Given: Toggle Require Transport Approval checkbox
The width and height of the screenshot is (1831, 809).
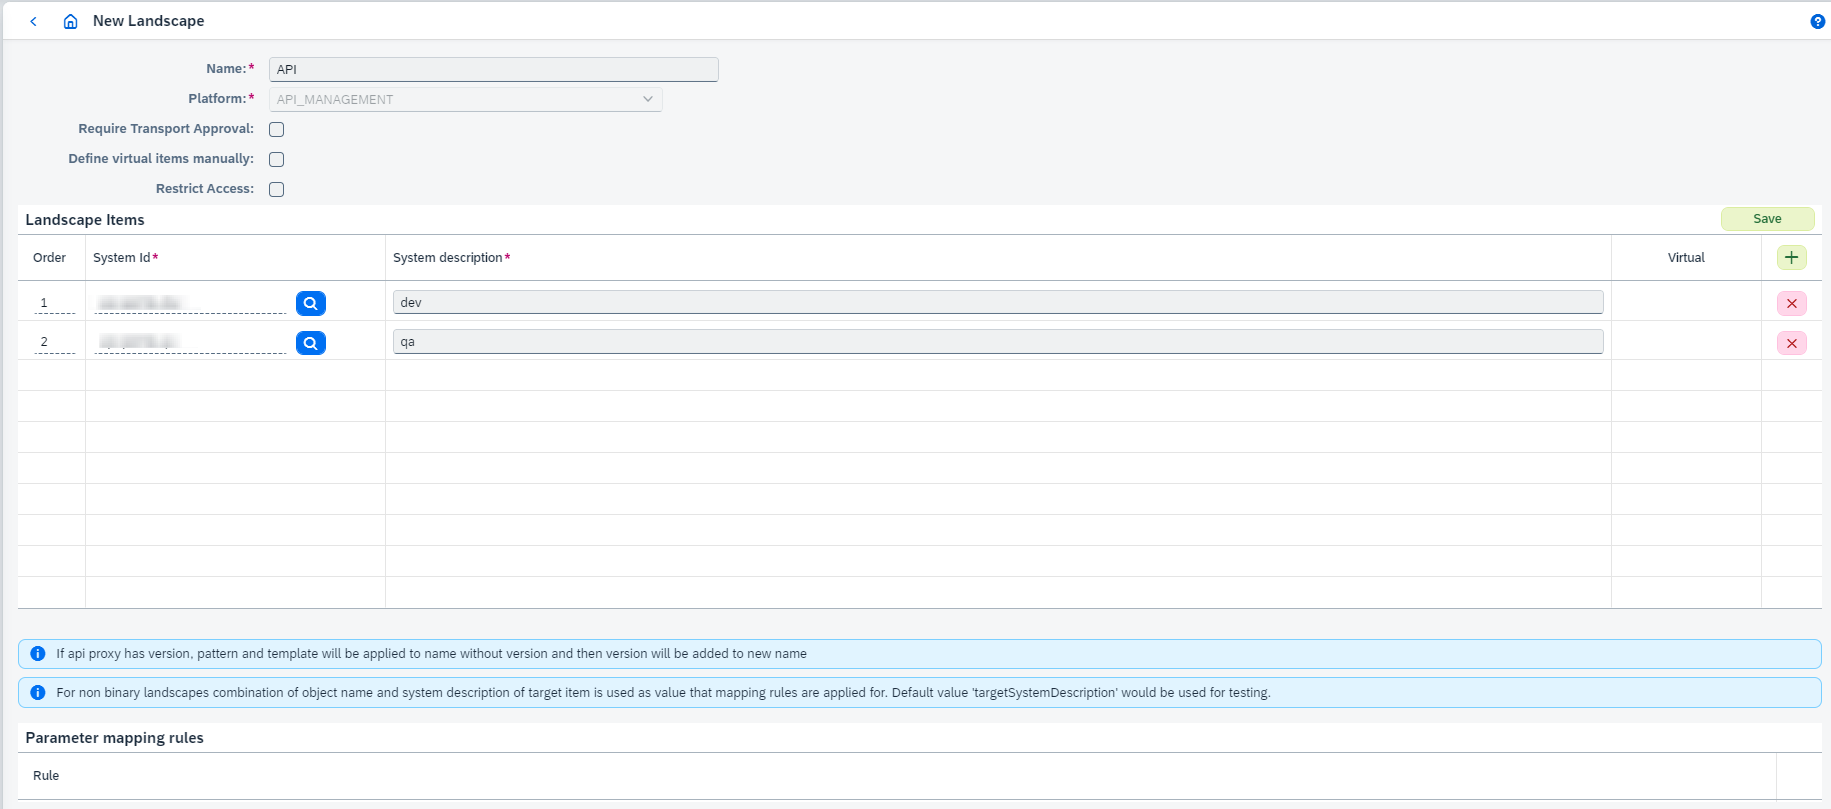Looking at the screenshot, I should 277,129.
